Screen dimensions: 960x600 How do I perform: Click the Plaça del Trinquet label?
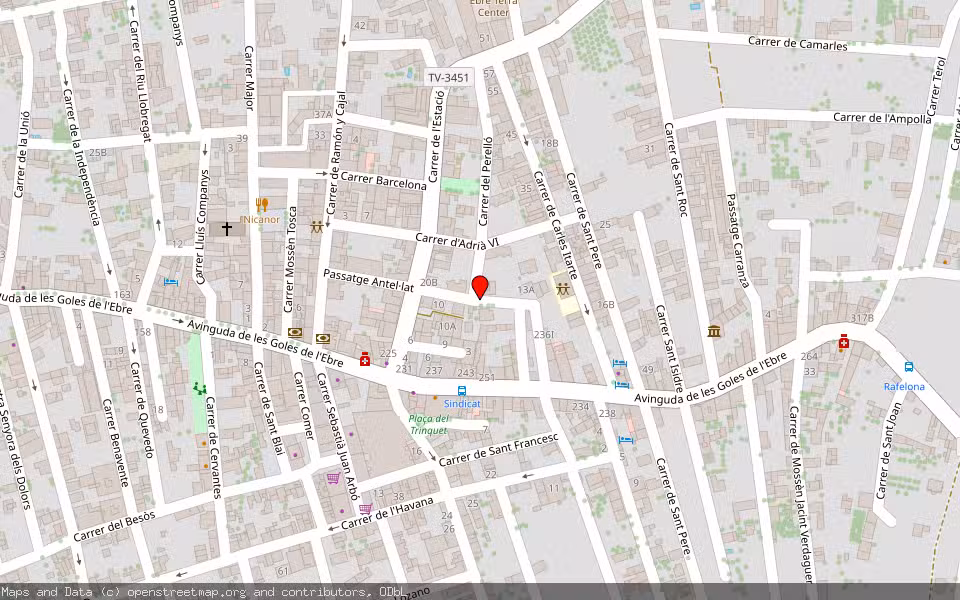429,423
